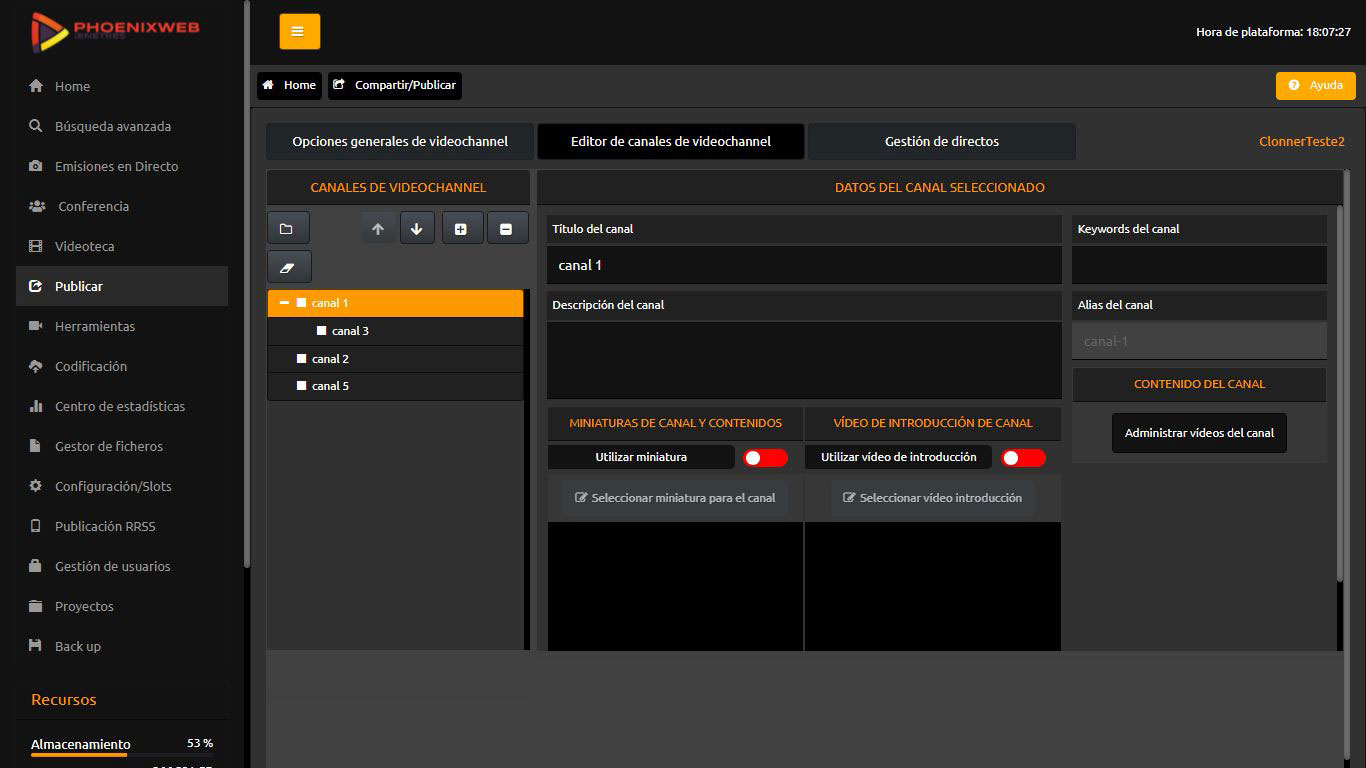Check the box beside canal 2
Image resolution: width=1366 pixels, height=768 pixels.
(x=301, y=358)
